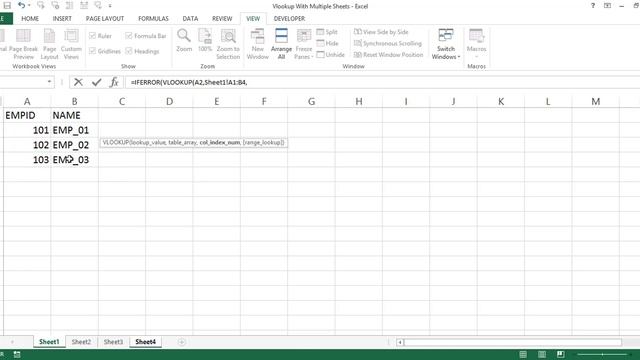
Task: Click the Hide window button
Action: tap(327, 43)
